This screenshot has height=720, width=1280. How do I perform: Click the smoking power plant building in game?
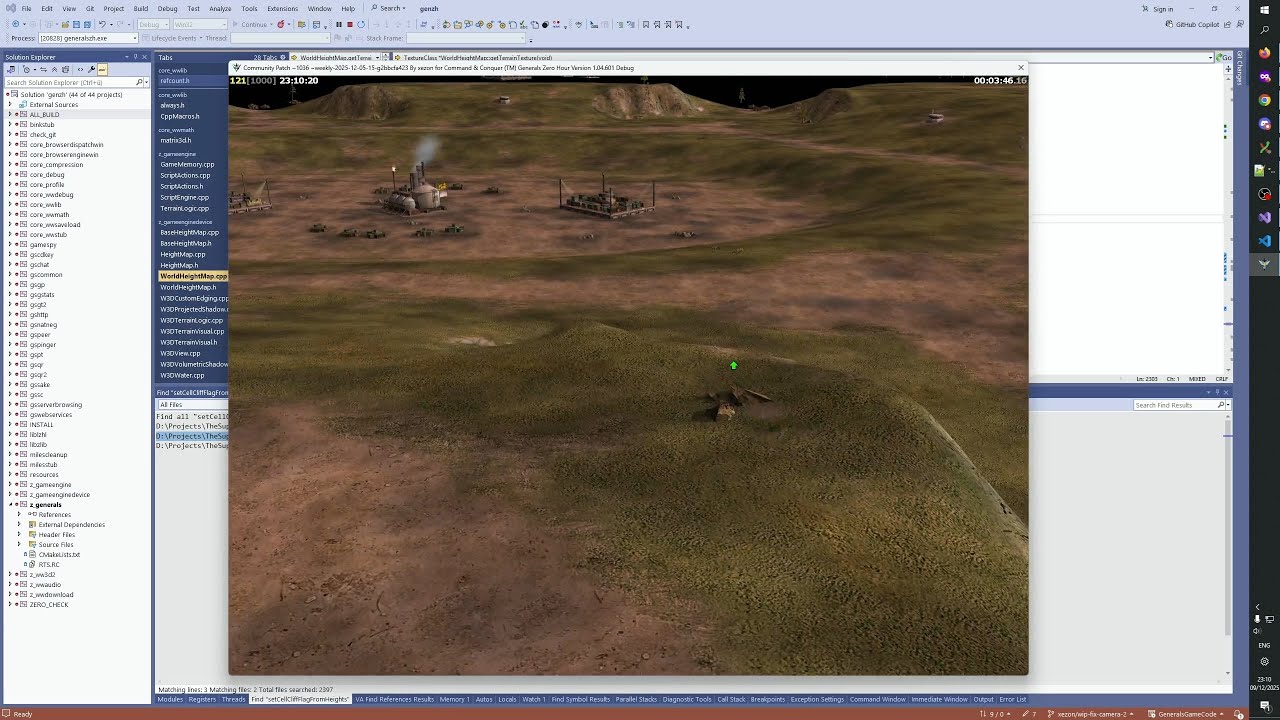(x=415, y=190)
